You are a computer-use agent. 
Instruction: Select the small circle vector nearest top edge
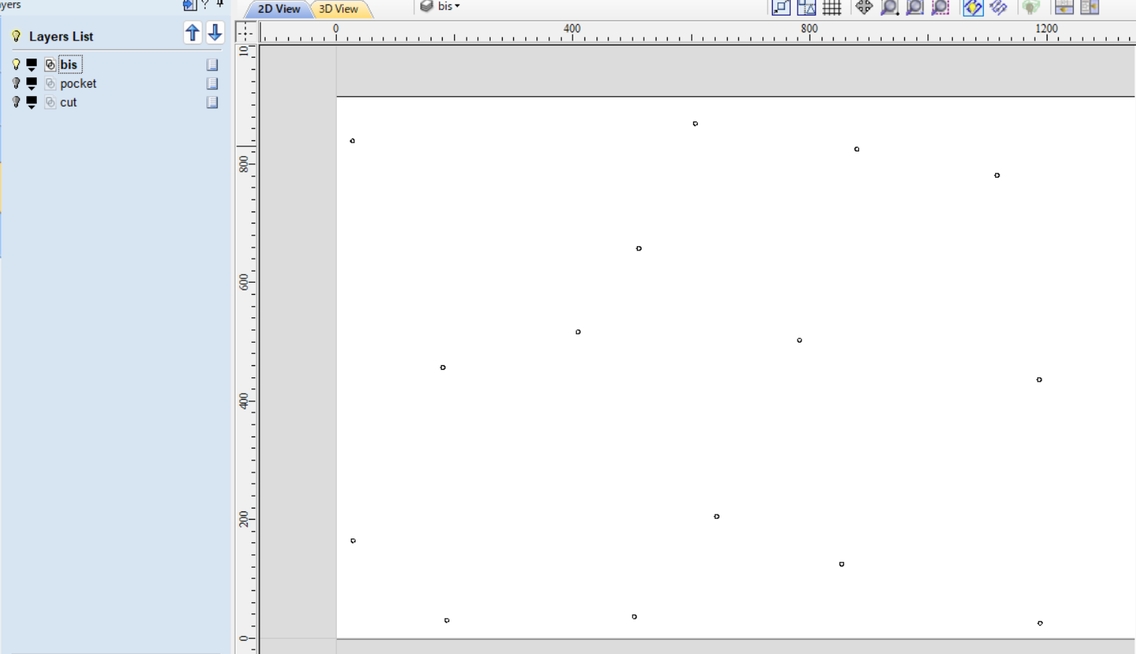point(696,124)
